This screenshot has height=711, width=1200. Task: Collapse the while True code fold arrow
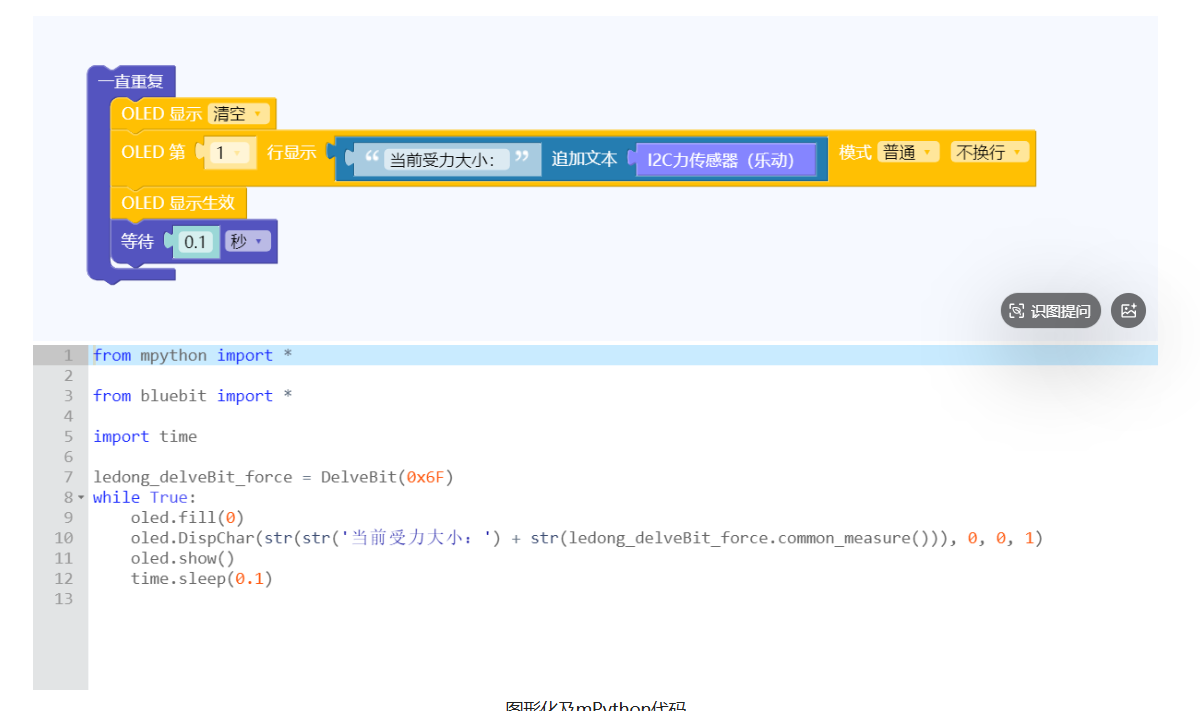pyautogui.click(x=81, y=497)
